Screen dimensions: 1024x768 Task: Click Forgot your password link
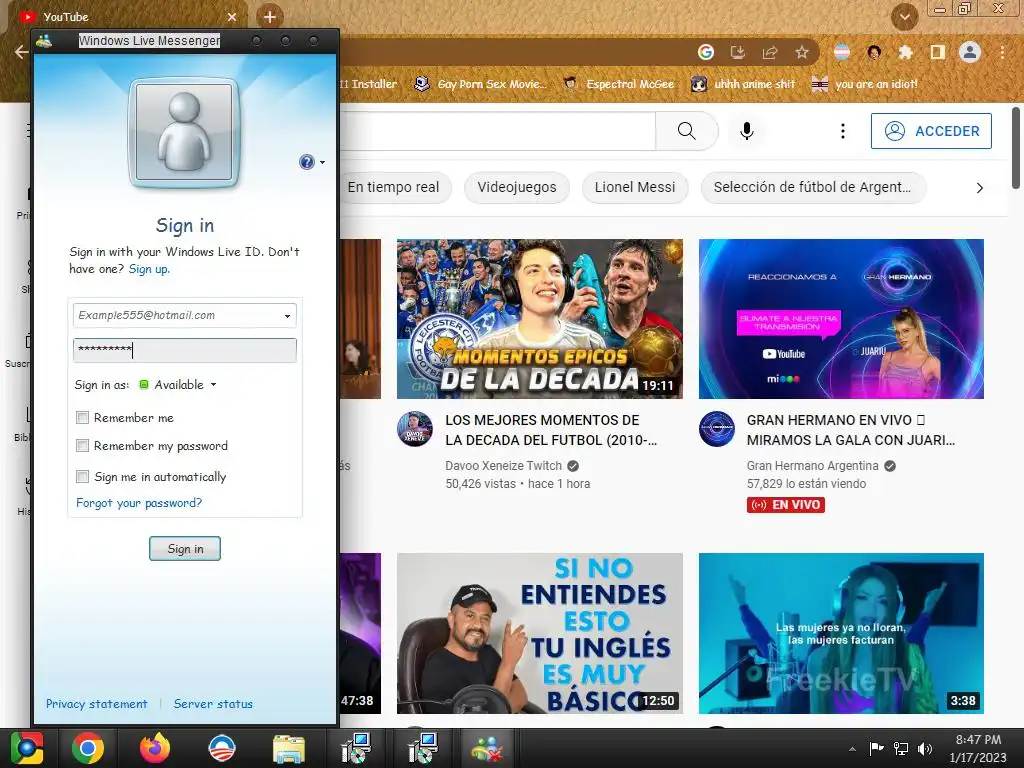point(139,503)
